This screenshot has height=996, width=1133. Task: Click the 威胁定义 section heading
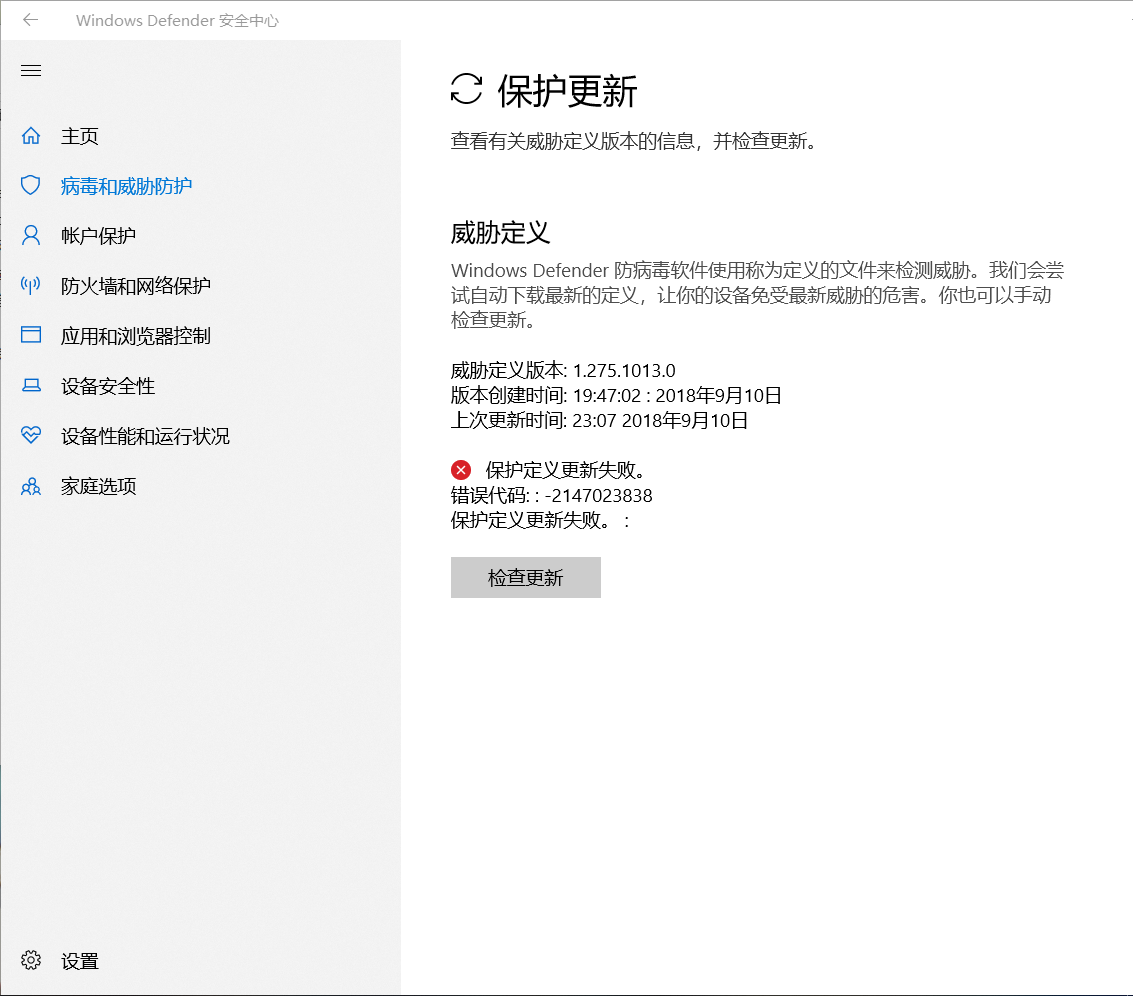coord(500,233)
